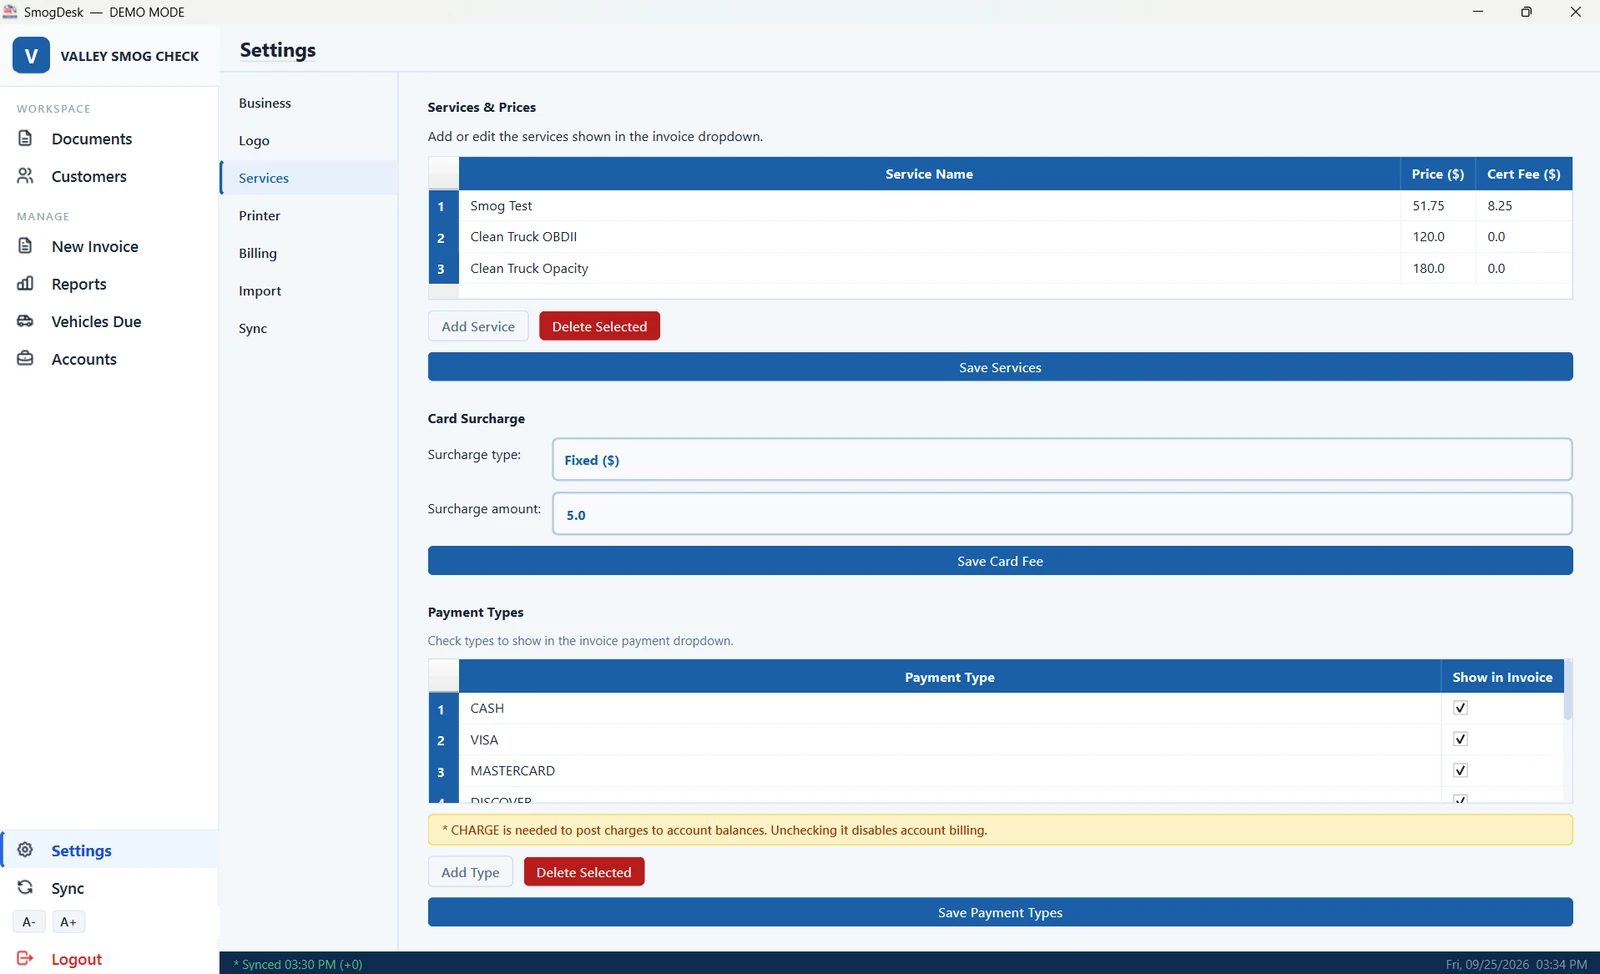
Task: Click the Customers people icon
Action: (x=26, y=176)
